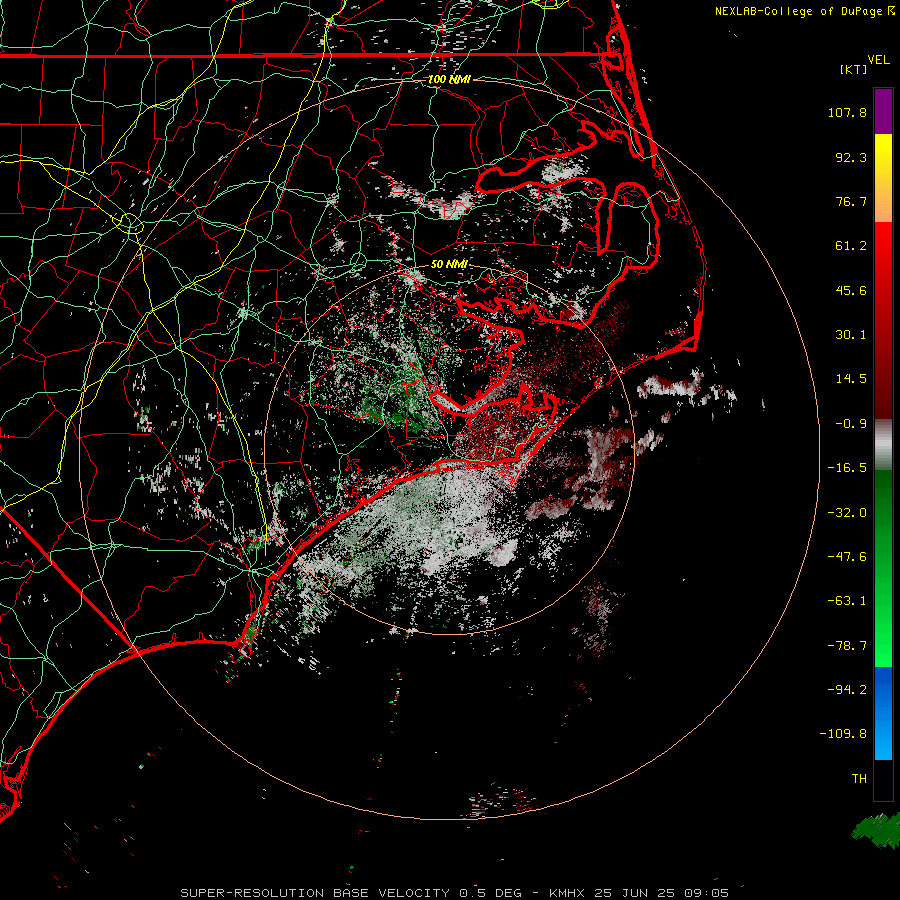Screen dimensions: 900x900
Task: Pick the purple segment of the color bar
Action: click(x=883, y=111)
